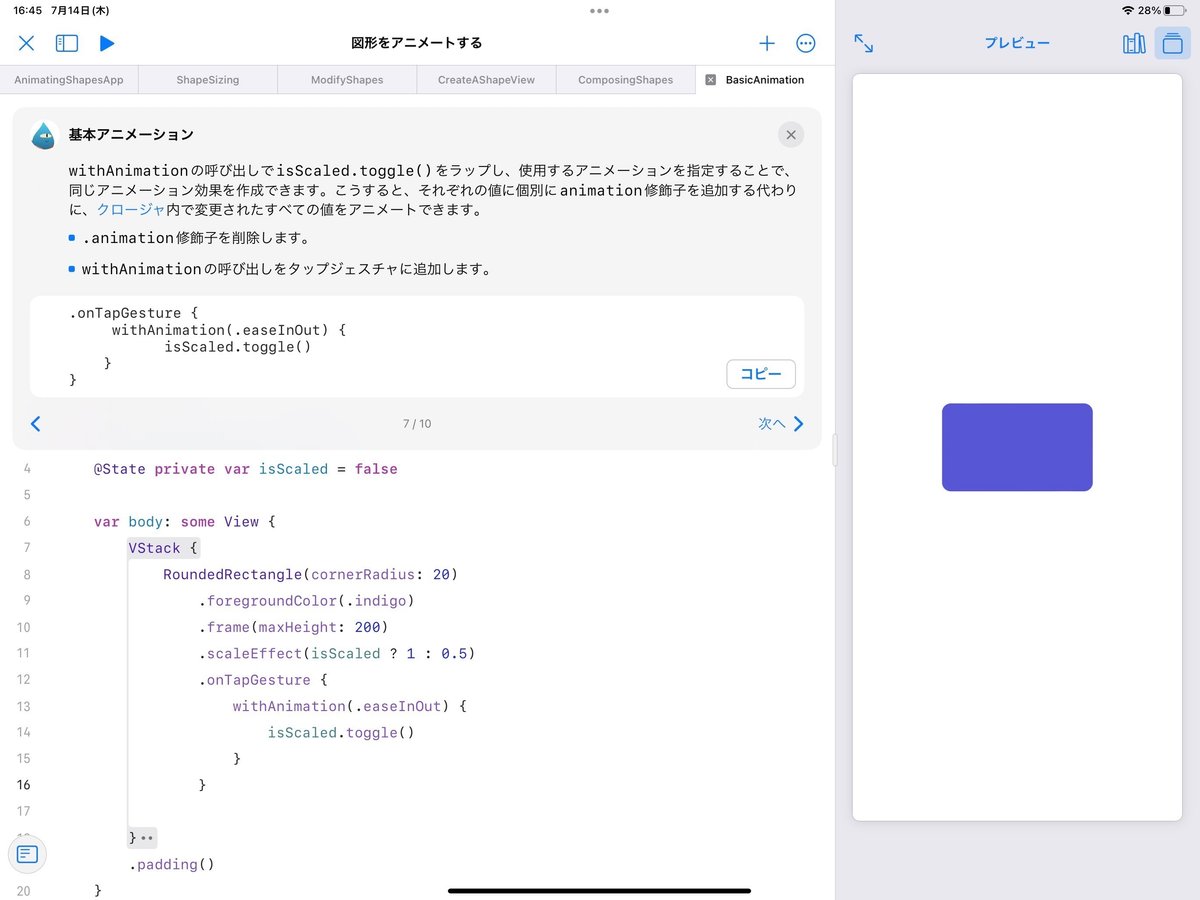The image size is (1200, 900).
Task: Click RoundedRectangle on line 8
Action: pos(233,575)
